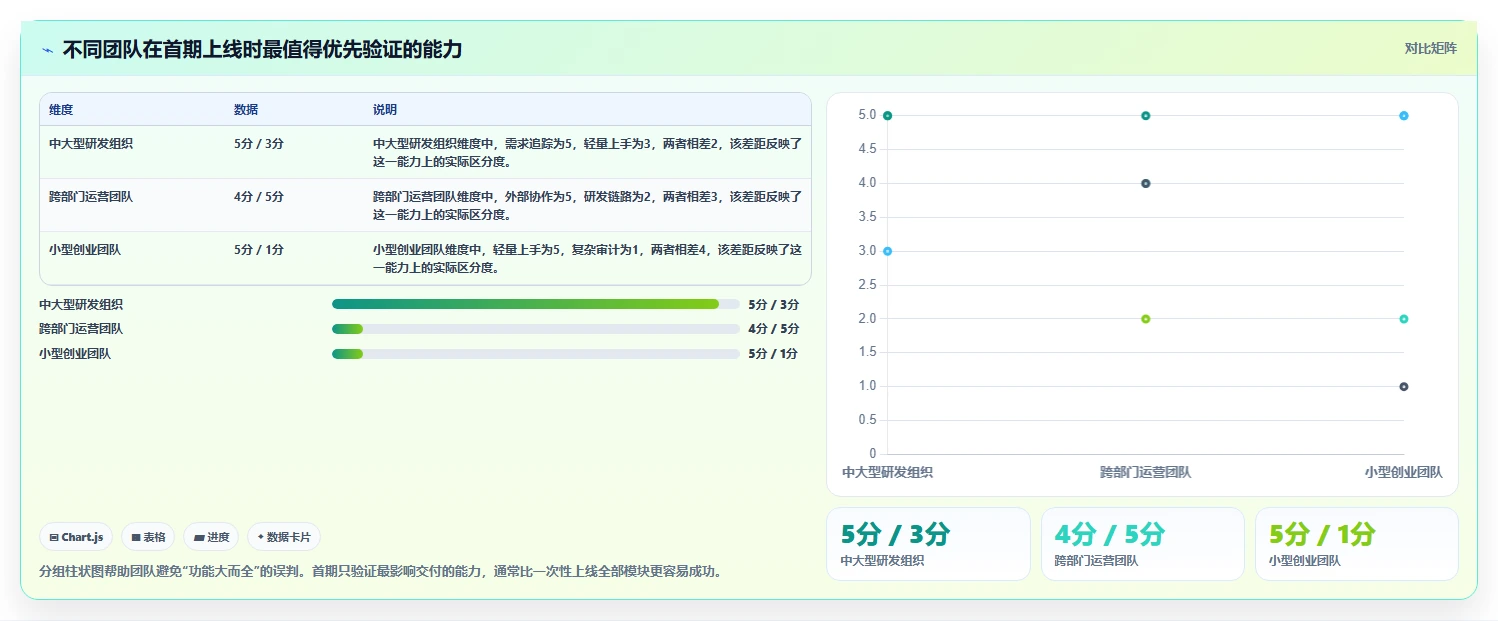Image resolution: width=1498 pixels, height=621 pixels.
Task: Click the 中大型研发组织 progress bar
Action: click(536, 304)
